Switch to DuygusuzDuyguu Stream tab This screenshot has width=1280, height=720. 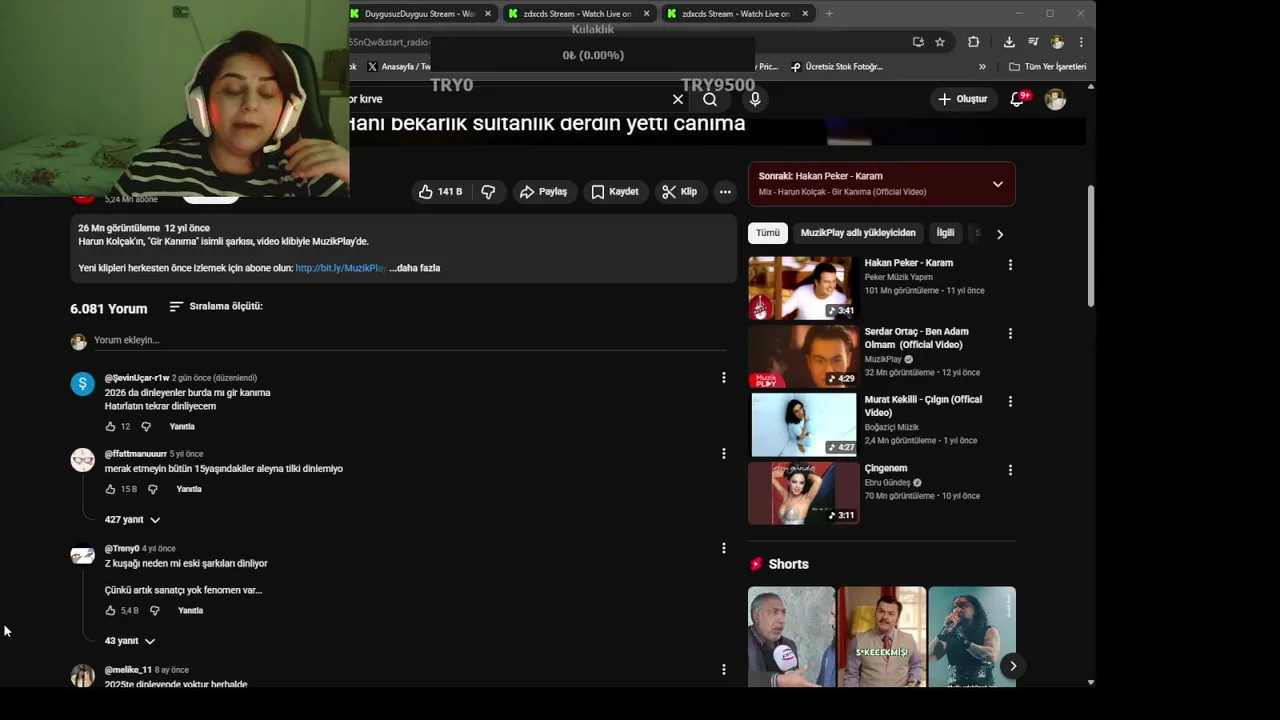420,14
